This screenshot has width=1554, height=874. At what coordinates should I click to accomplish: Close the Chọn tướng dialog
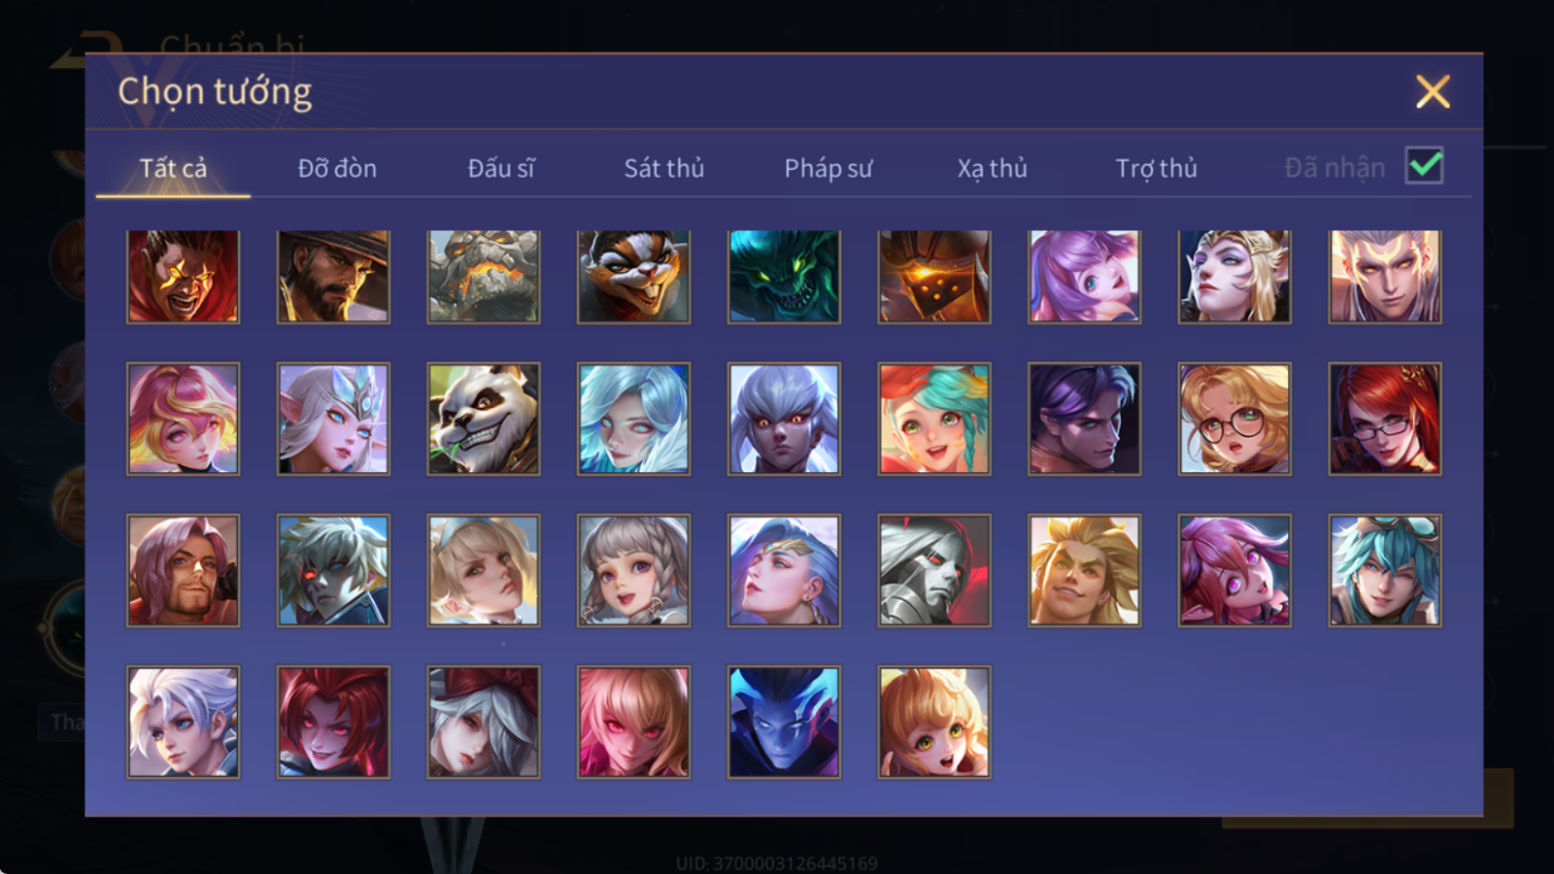pos(1432,92)
